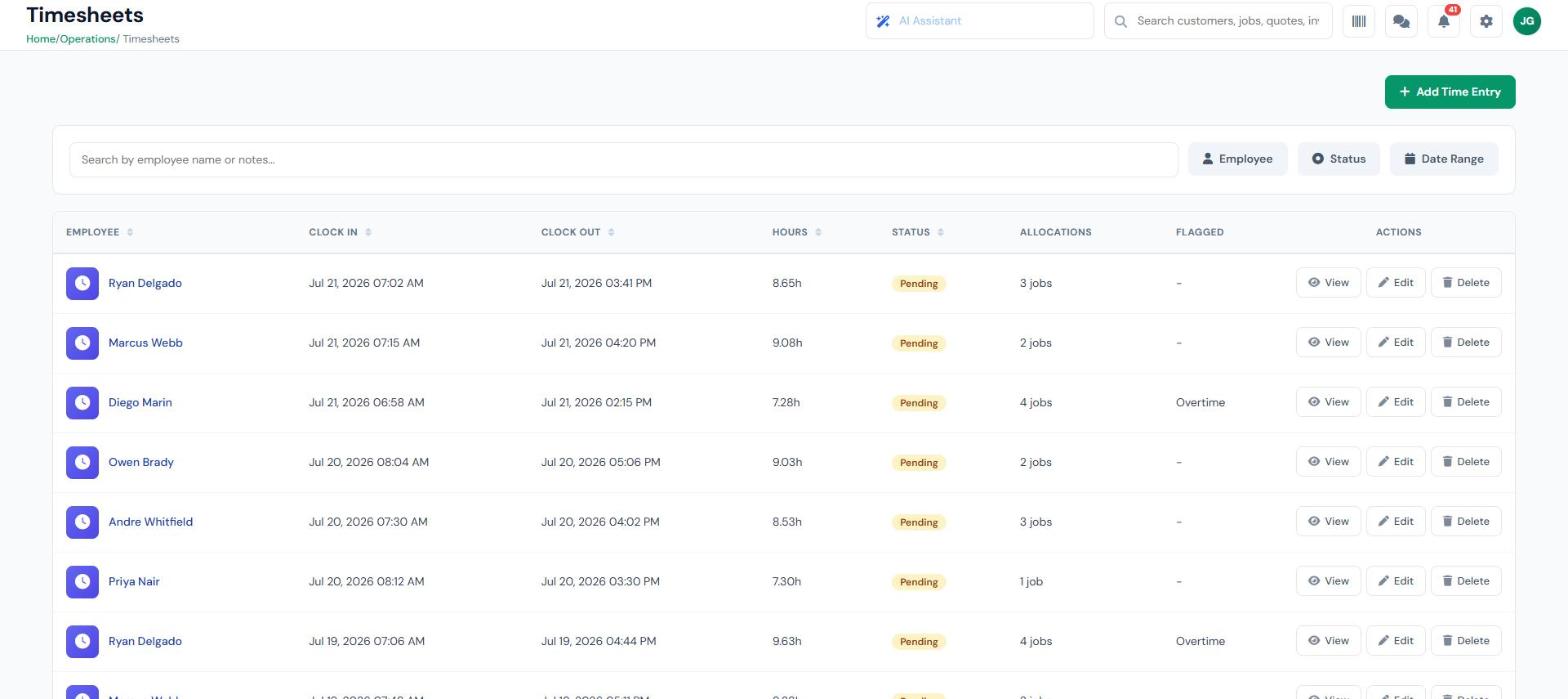1568x699 pixels.
Task: View Diego Marin's time entry
Action: [1328, 402]
